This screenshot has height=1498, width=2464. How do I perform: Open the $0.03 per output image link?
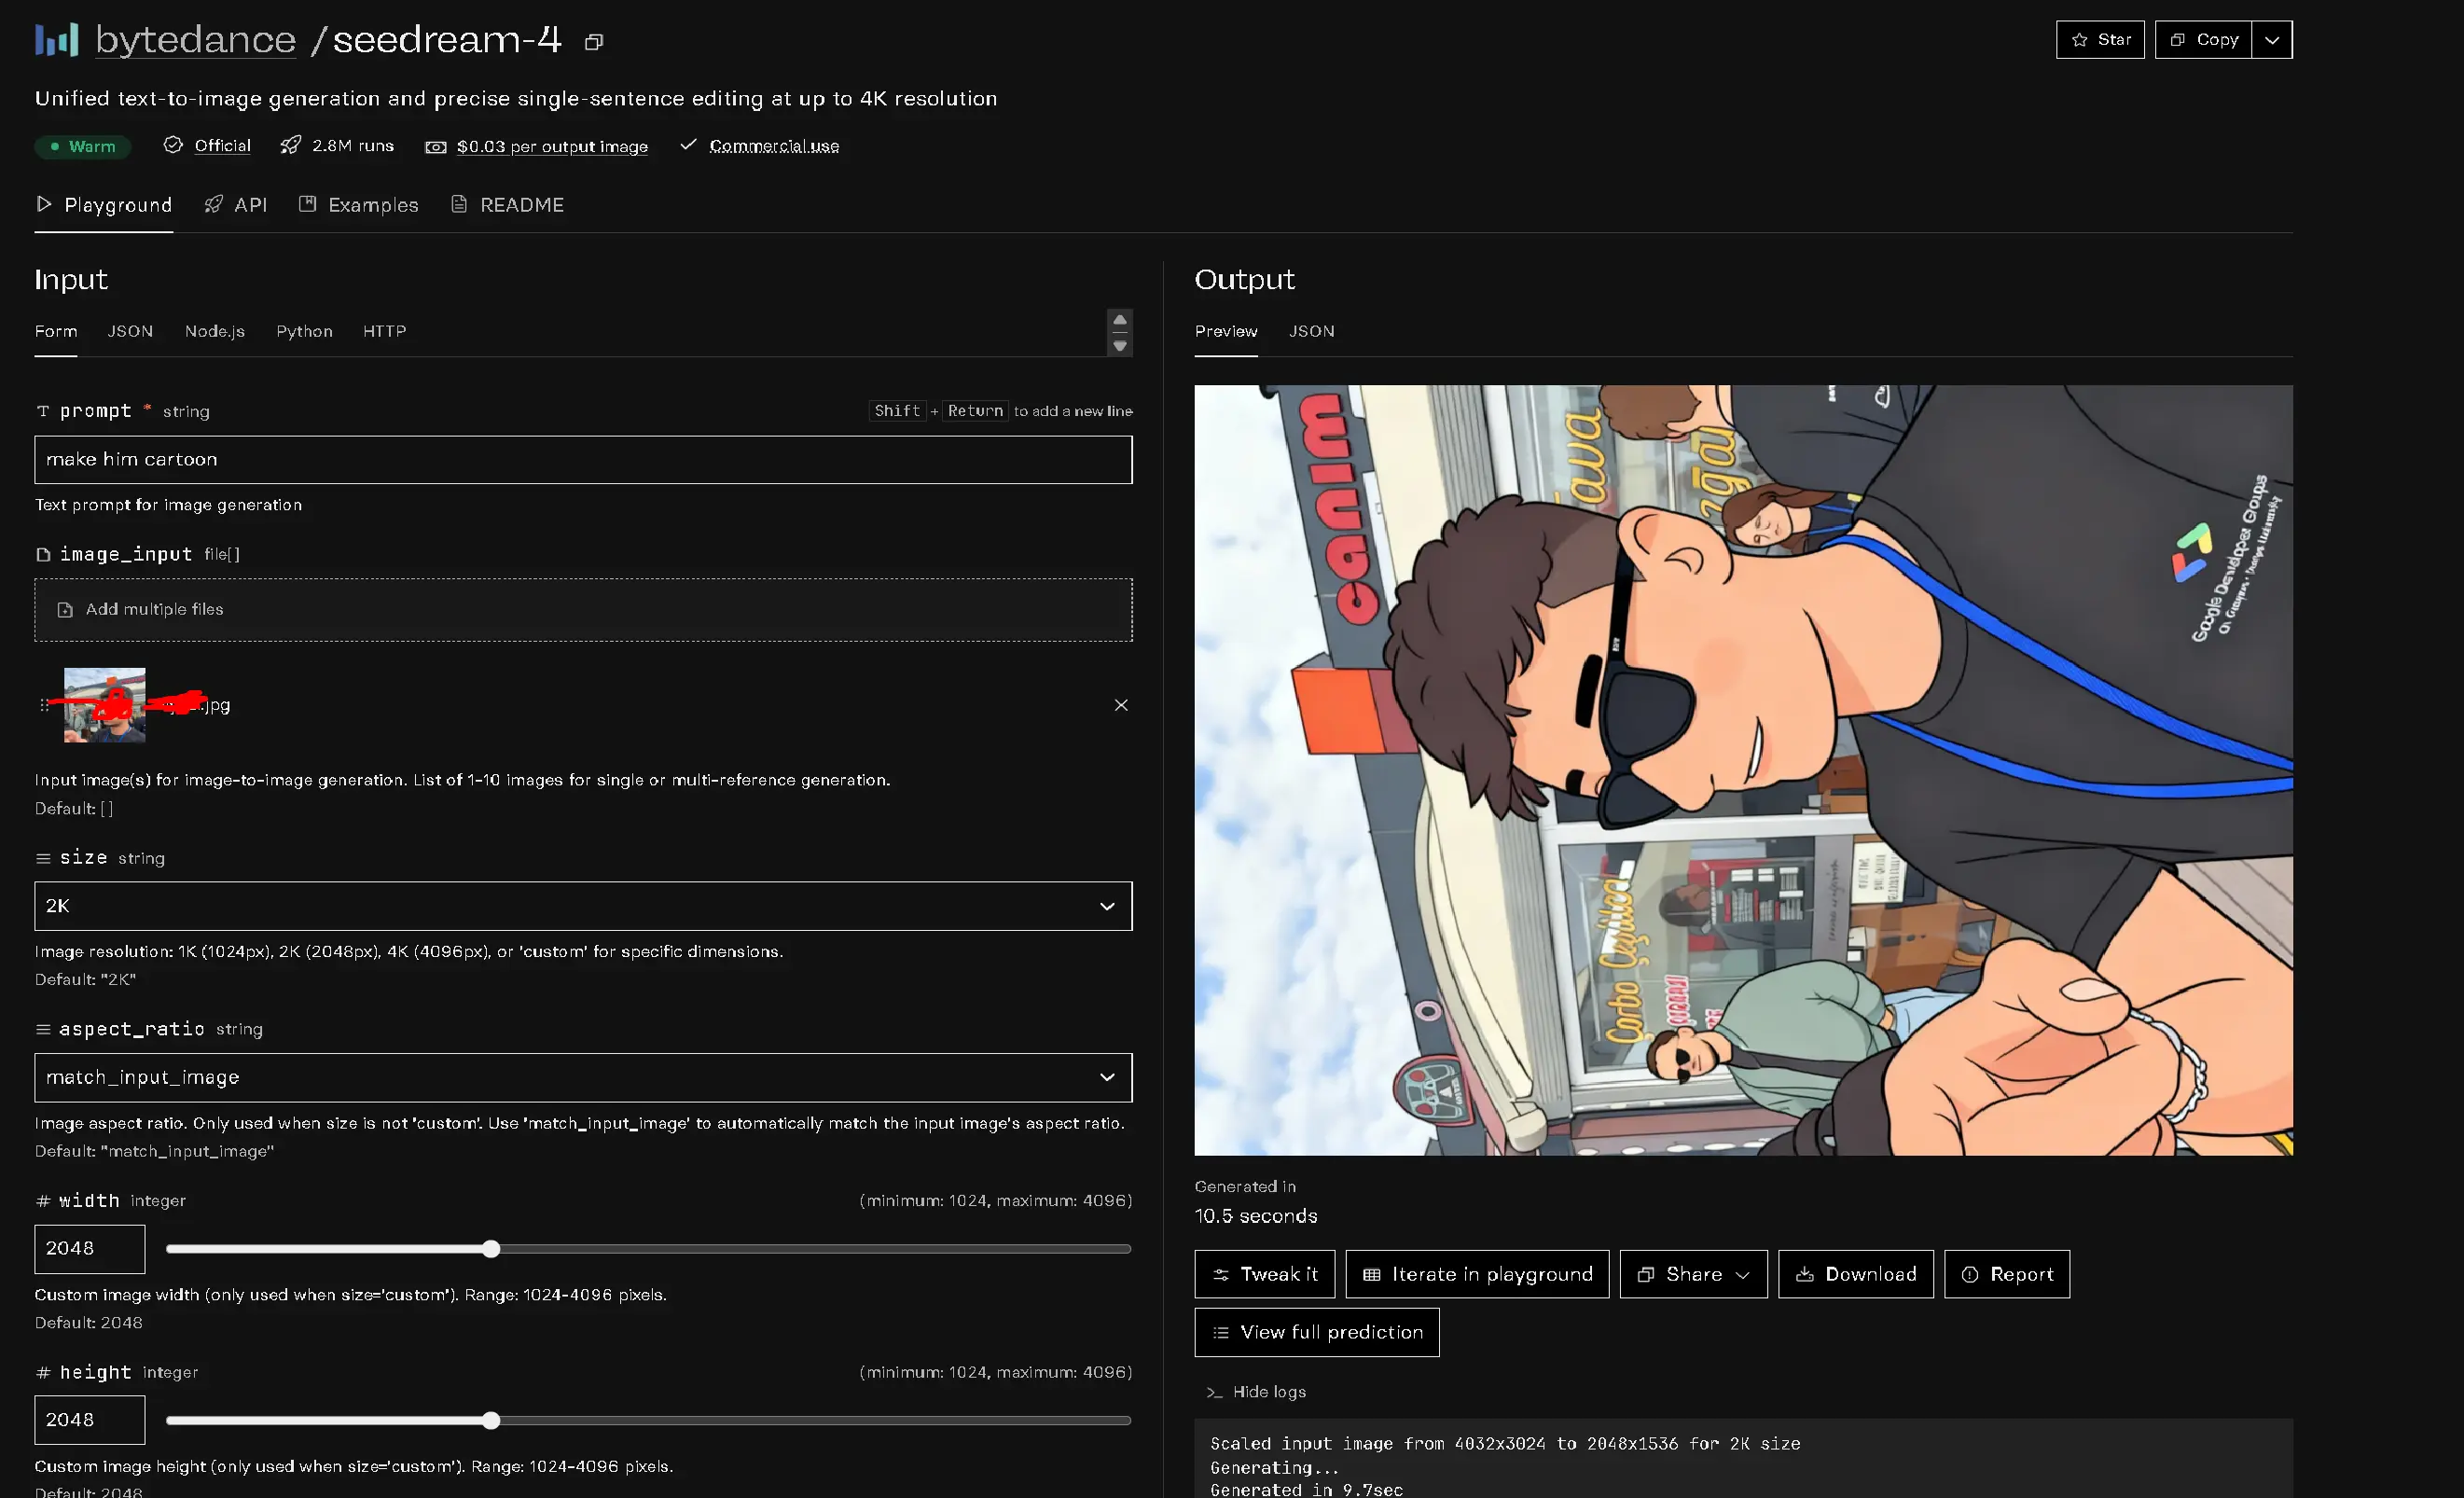552,147
